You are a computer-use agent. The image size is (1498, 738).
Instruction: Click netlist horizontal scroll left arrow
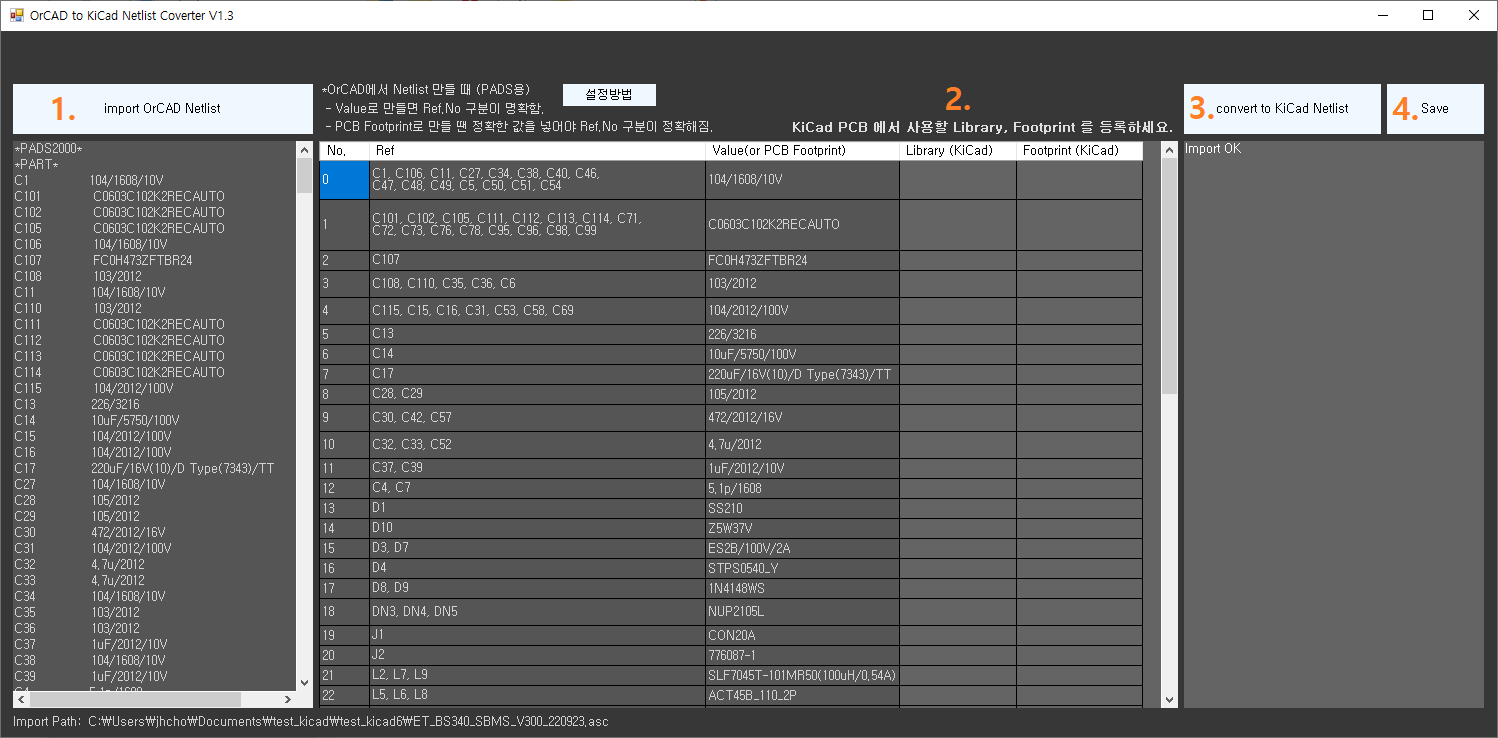(21, 700)
